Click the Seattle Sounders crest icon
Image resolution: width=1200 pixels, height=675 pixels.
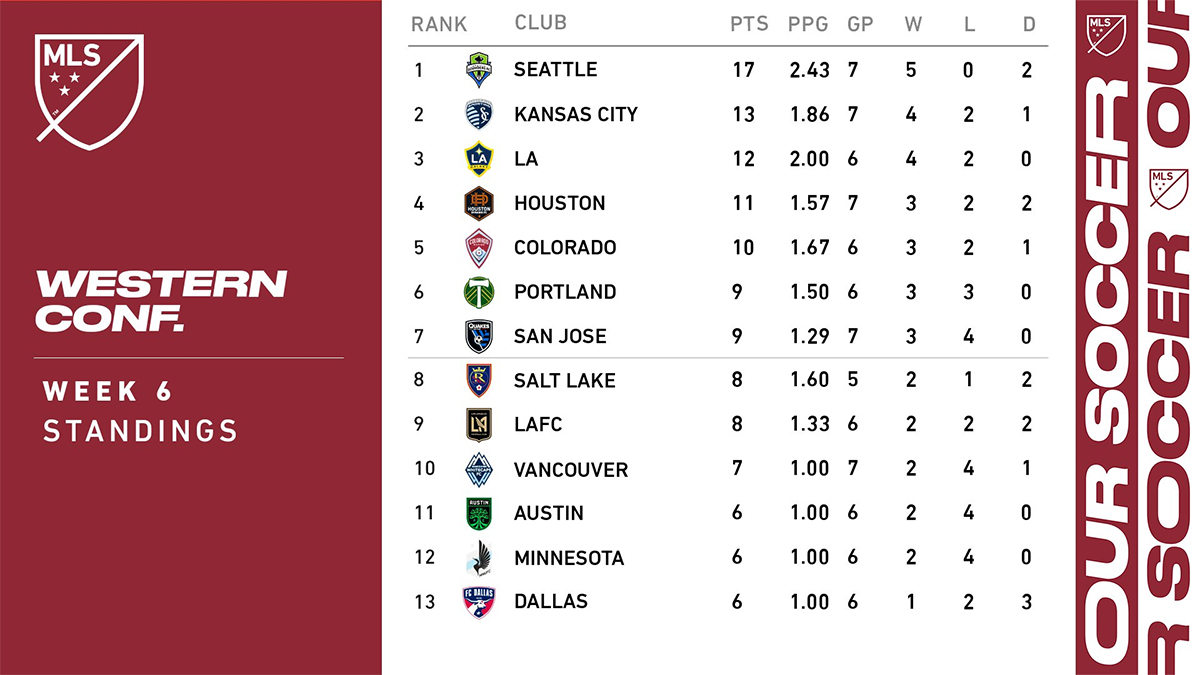tap(479, 70)
